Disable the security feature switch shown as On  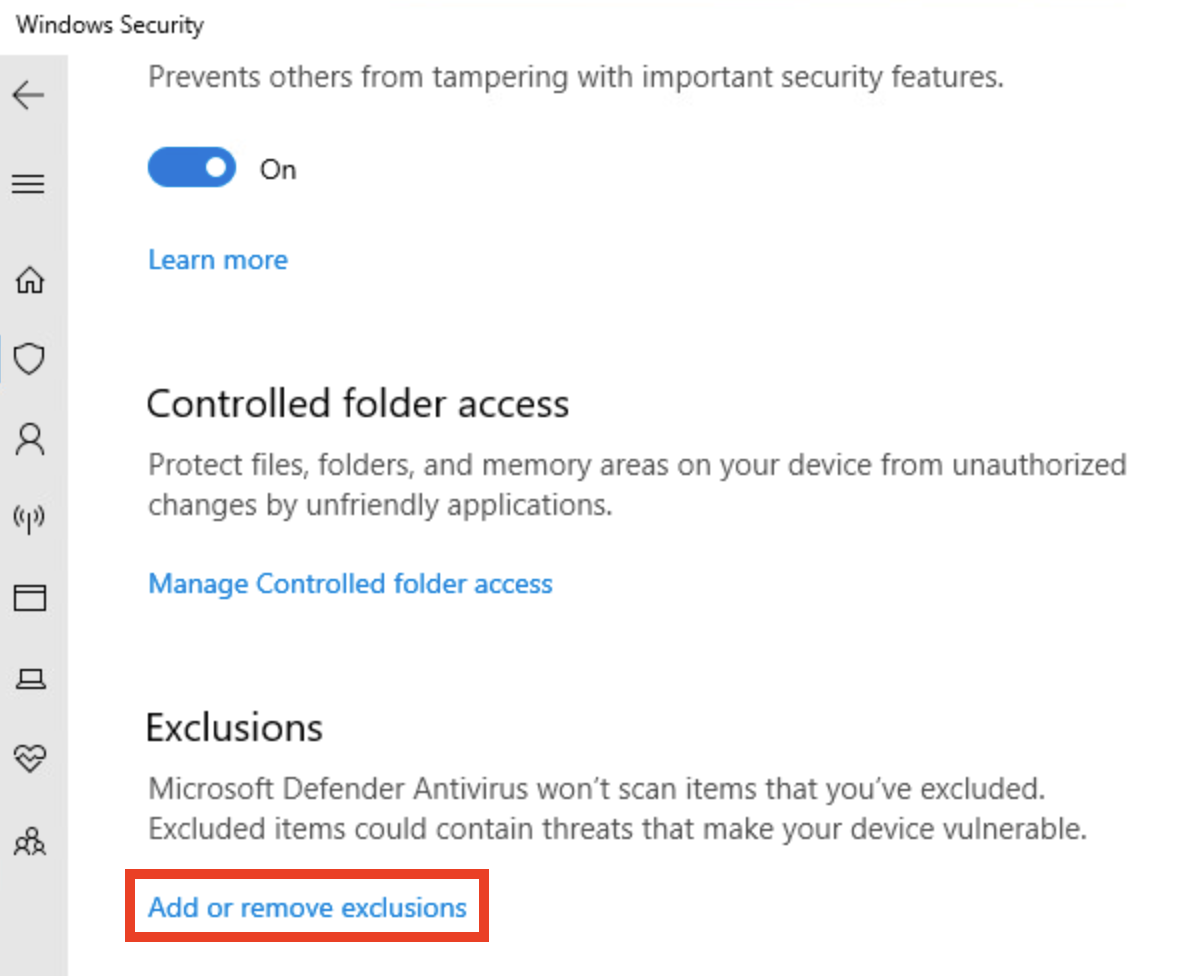pyautogui.click(x=191, y=167)
